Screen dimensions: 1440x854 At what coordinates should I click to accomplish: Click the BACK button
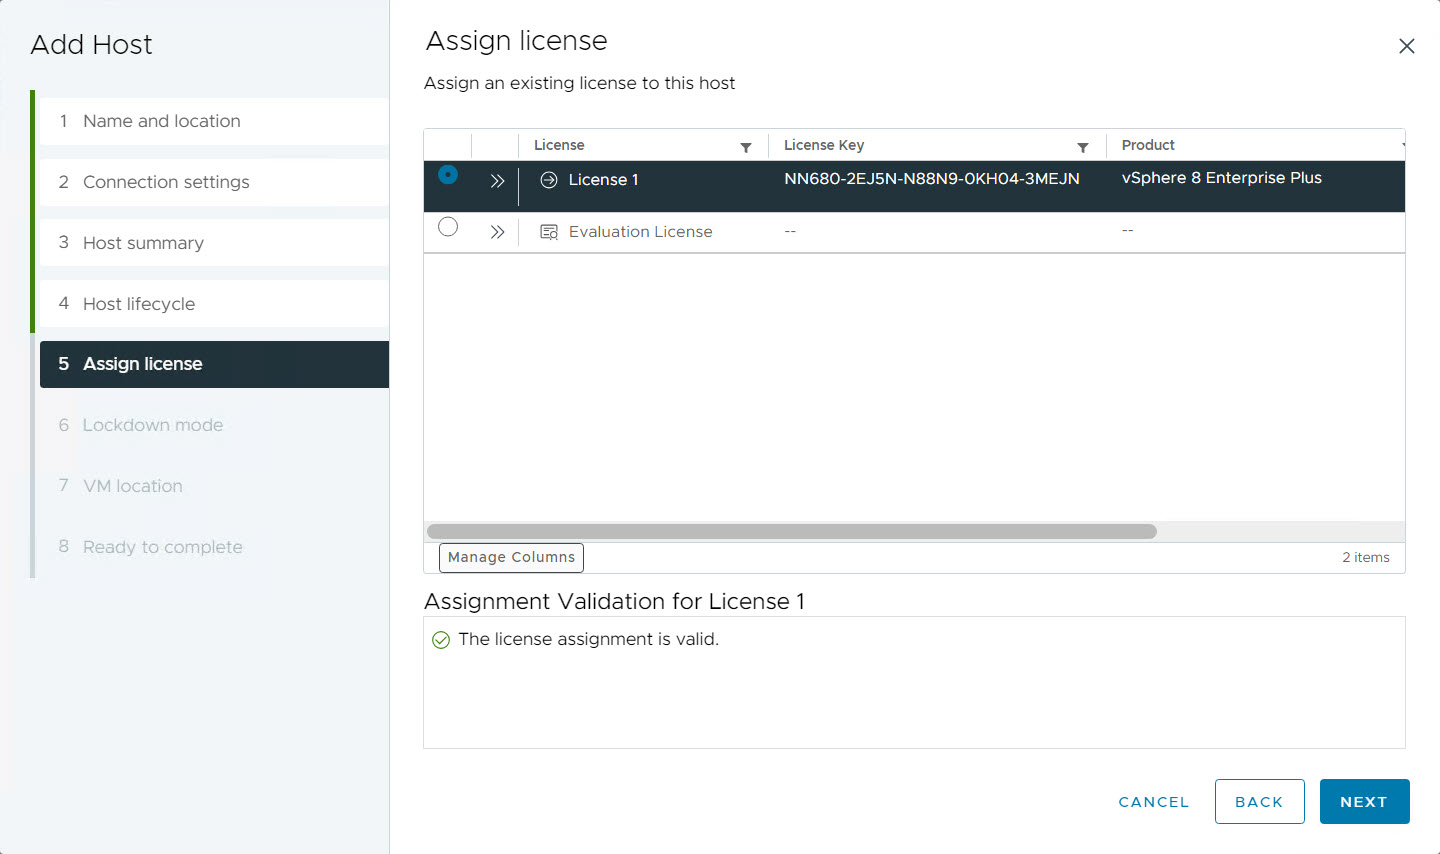[1259, 801]
